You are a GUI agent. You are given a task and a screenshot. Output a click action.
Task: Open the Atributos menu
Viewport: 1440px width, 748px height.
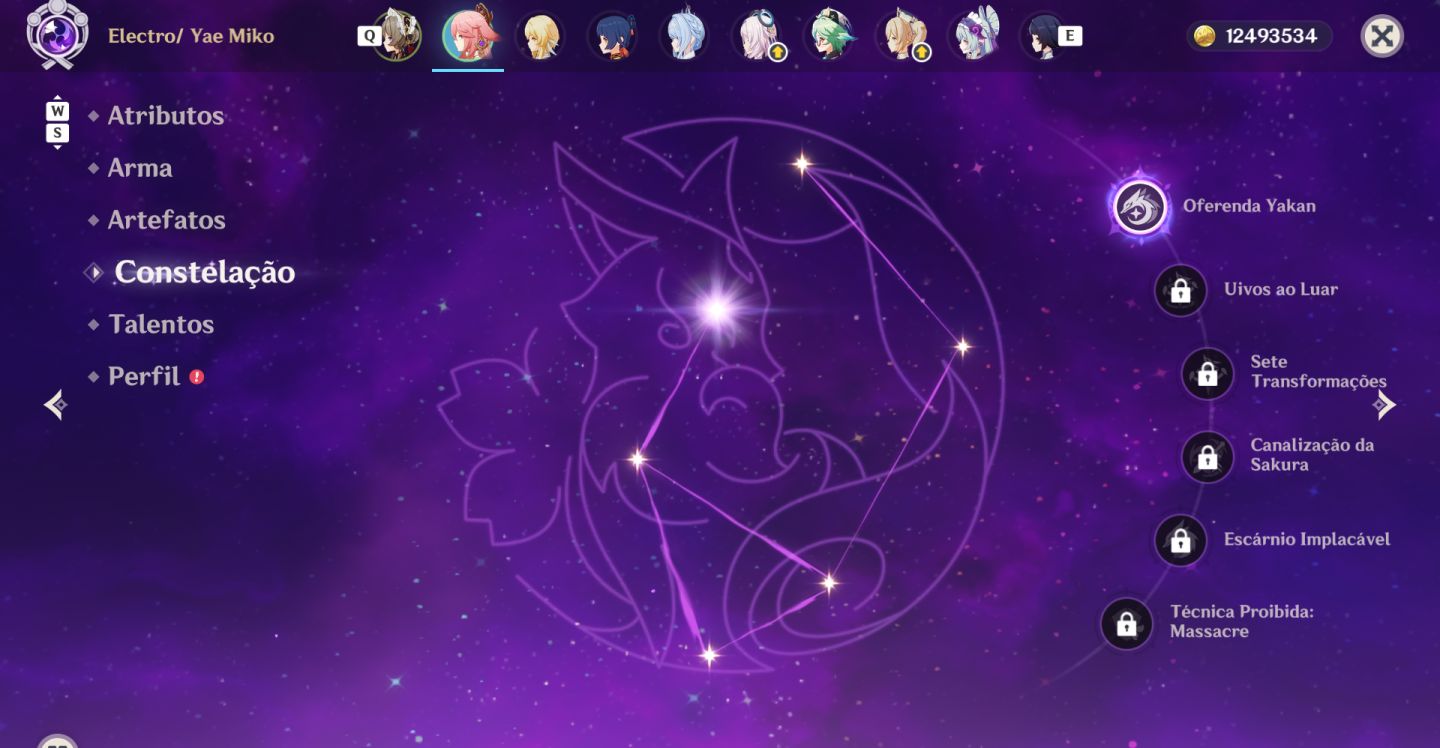[166, 116]
